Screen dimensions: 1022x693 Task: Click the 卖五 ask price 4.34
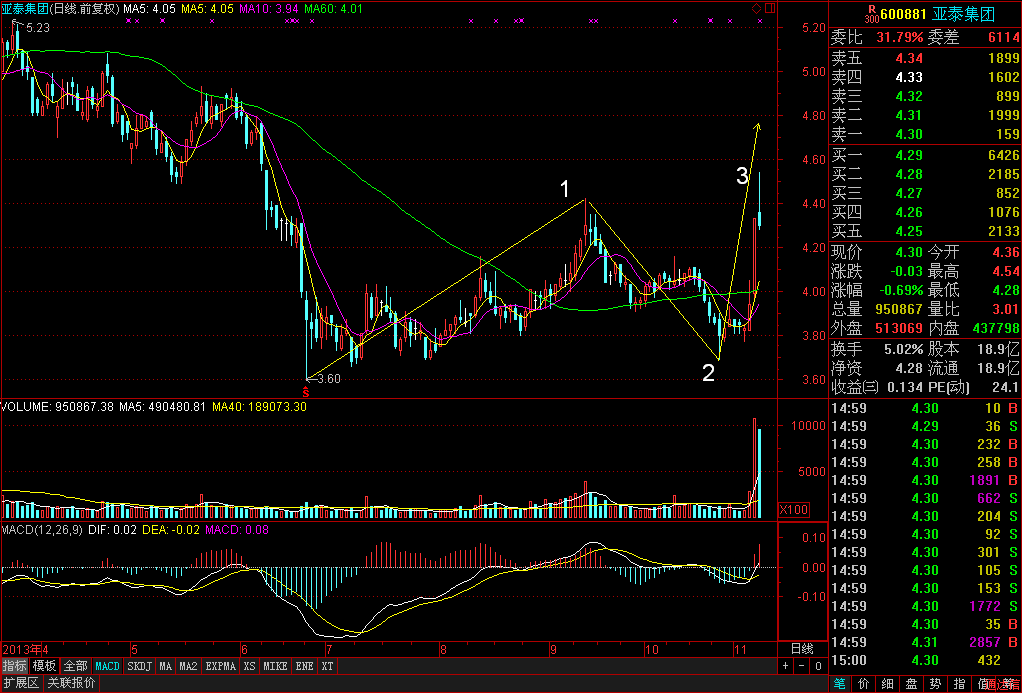tap(909, 58)
